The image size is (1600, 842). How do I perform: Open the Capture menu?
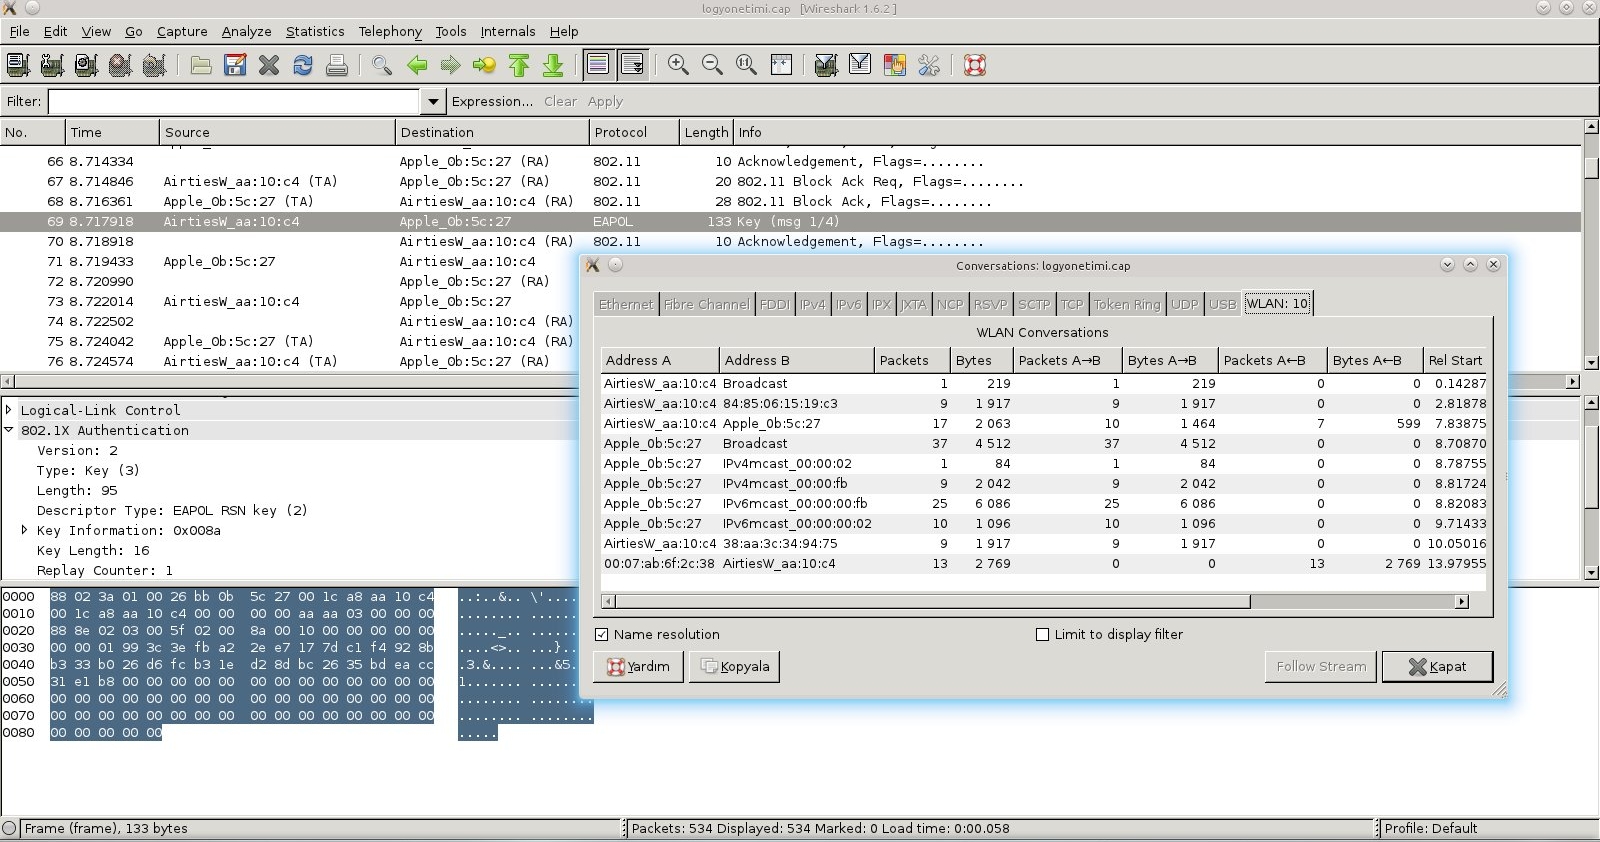pos(182,31)
